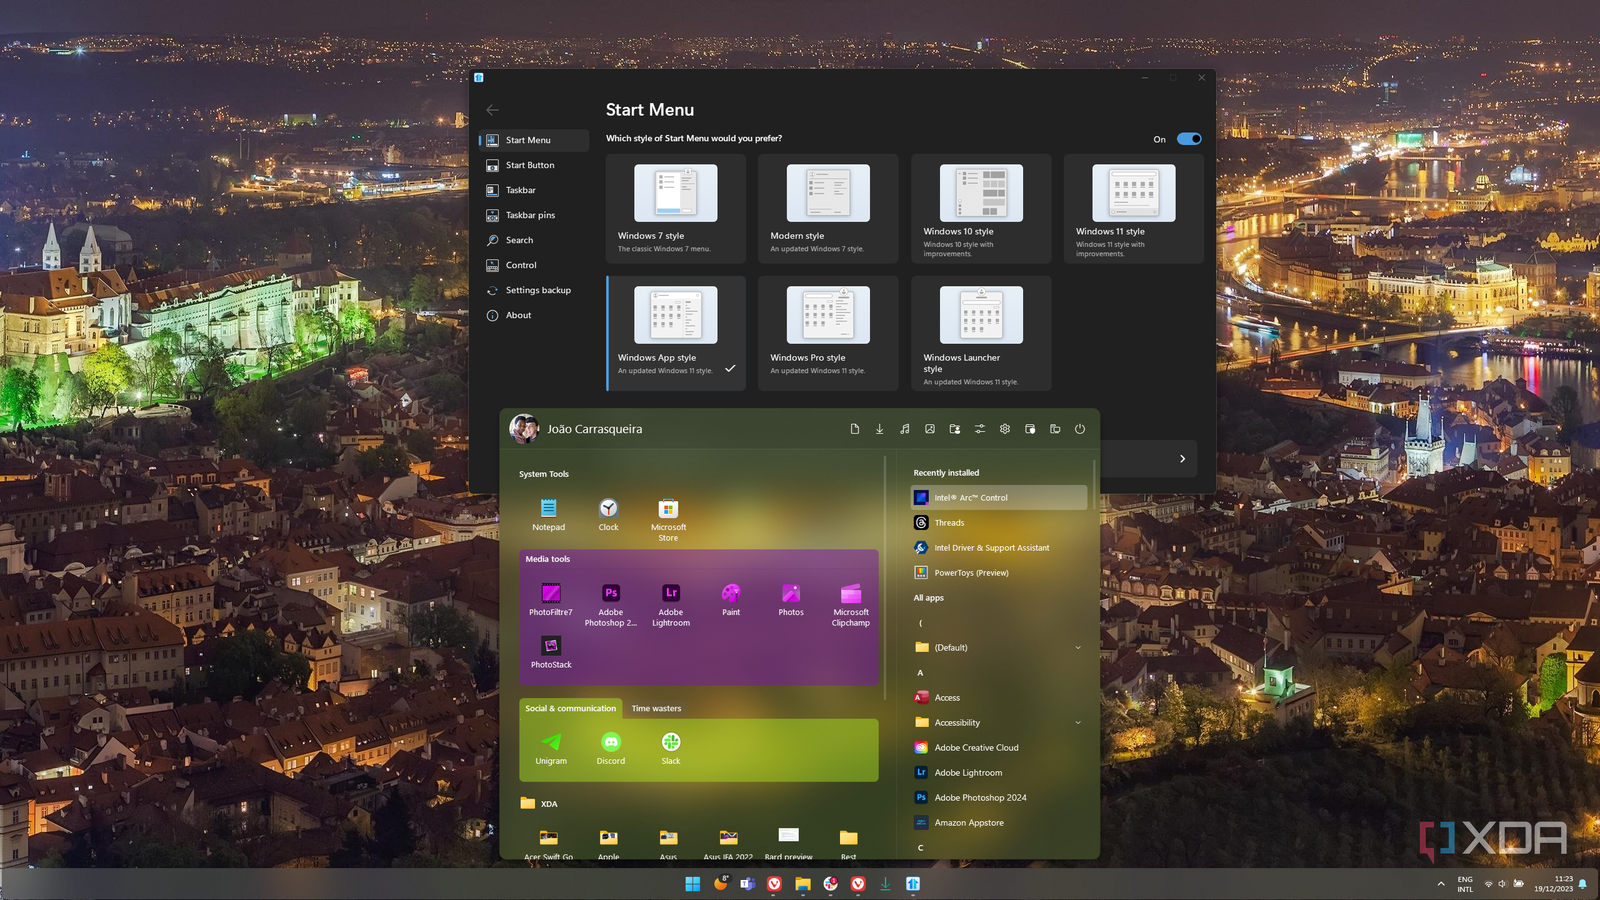Open the chevron arrow row in settings window
Image resolution: width=1600 pixels, height=900 pixels.
[x=1182, y=459]
